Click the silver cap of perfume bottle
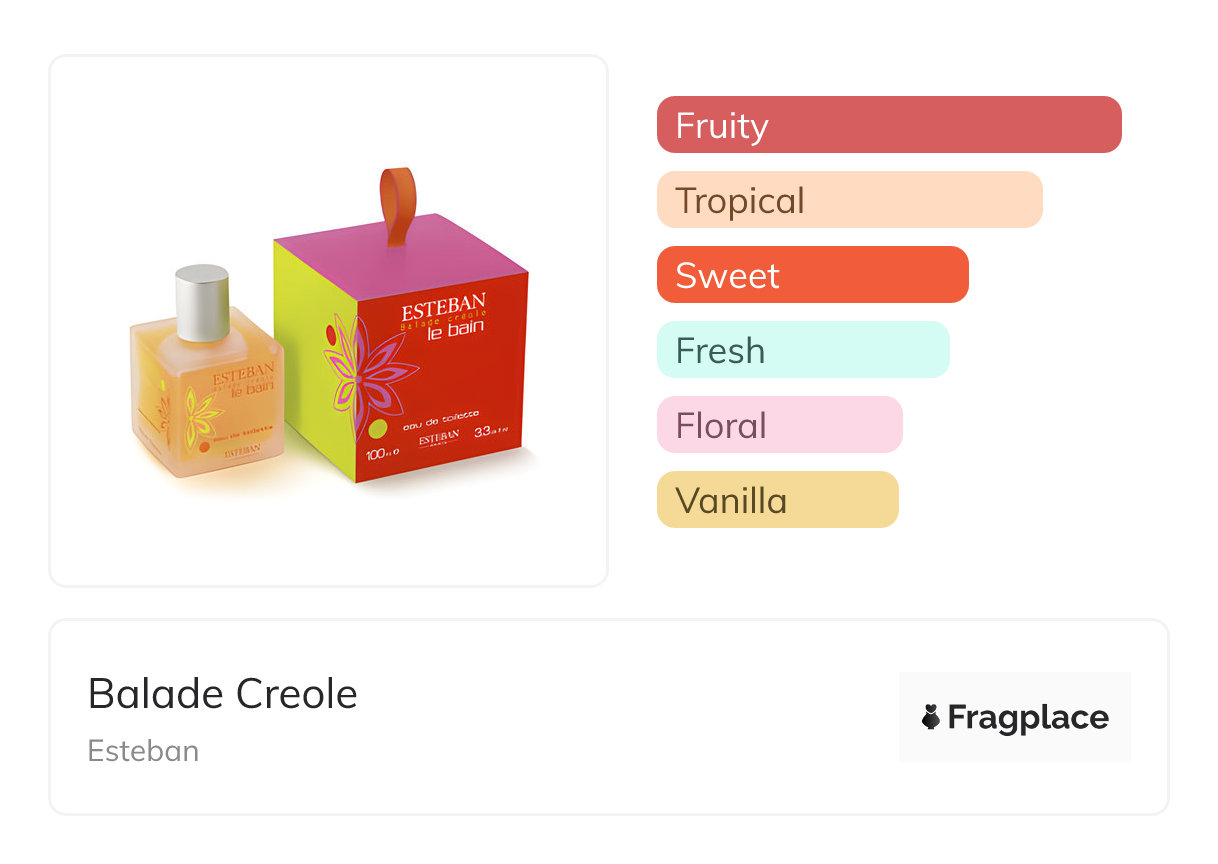1218x864 pixels. 202,301
